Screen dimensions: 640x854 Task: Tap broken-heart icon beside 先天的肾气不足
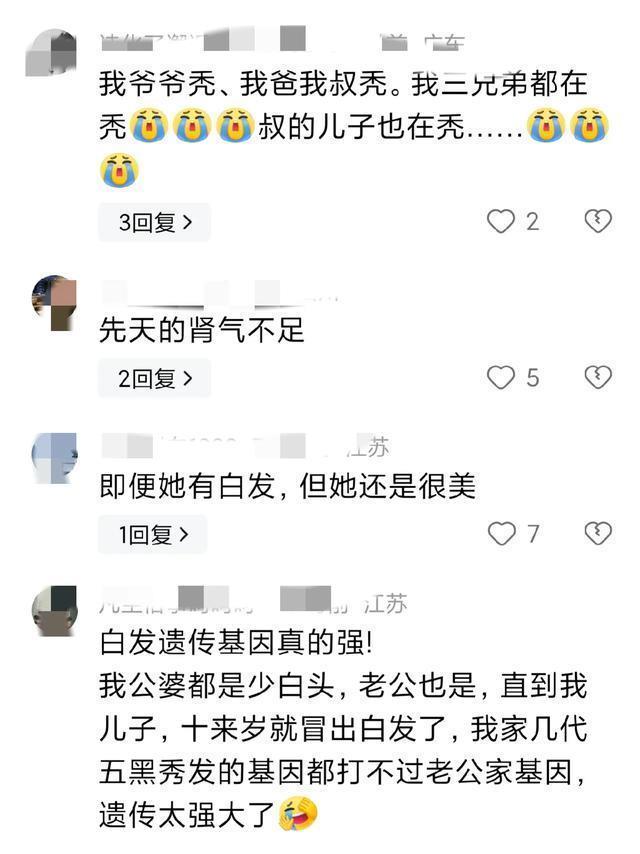point(598,377)
